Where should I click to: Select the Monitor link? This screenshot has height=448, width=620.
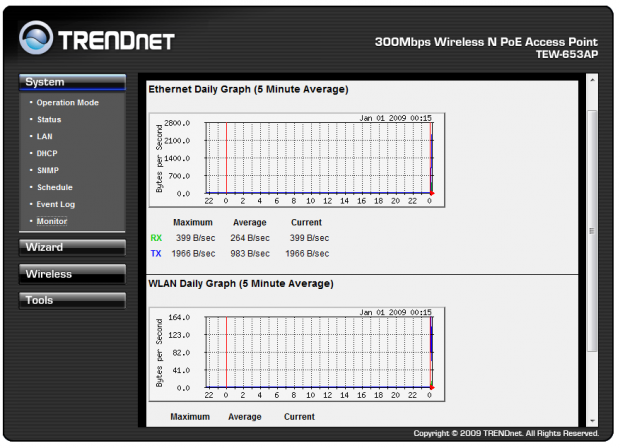tap(52, 221)
